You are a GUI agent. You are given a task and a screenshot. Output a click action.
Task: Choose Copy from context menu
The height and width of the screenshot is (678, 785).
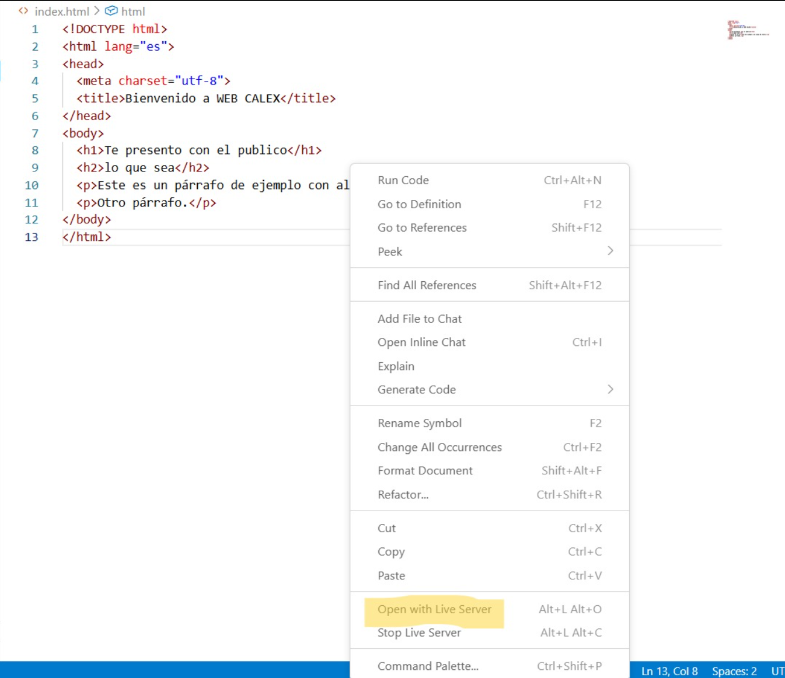[x=490, y=552]
